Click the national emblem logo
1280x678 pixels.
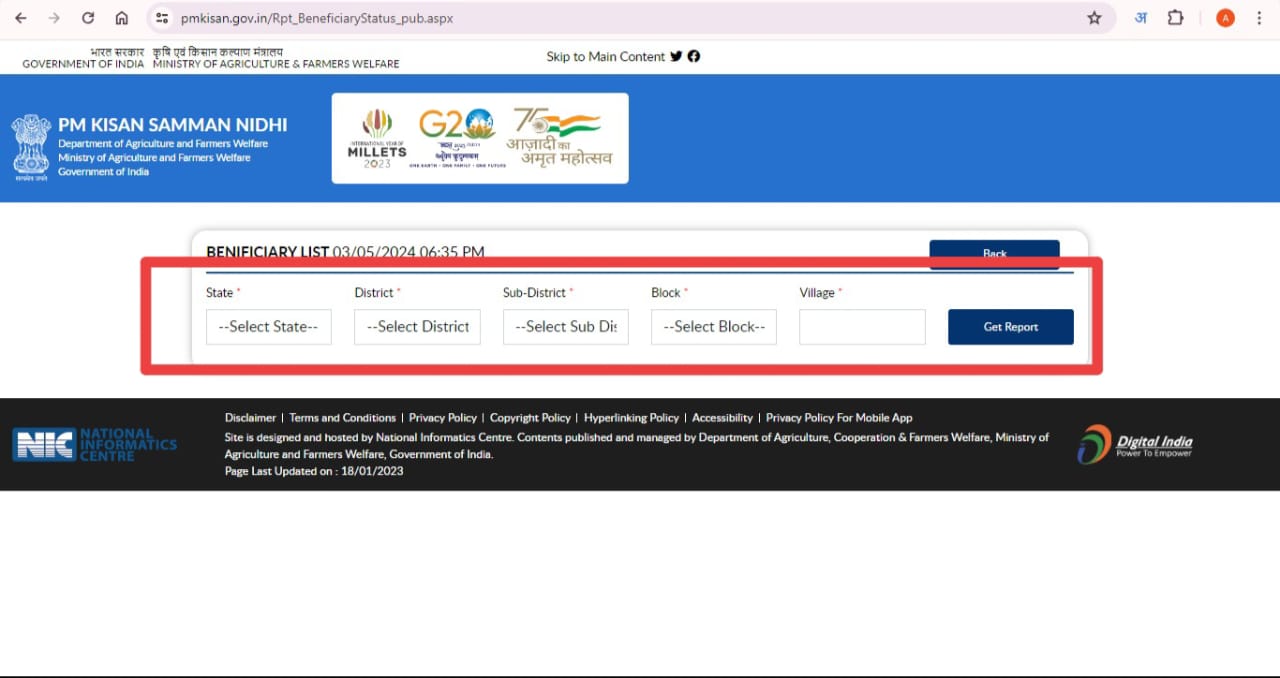(31, 146)
